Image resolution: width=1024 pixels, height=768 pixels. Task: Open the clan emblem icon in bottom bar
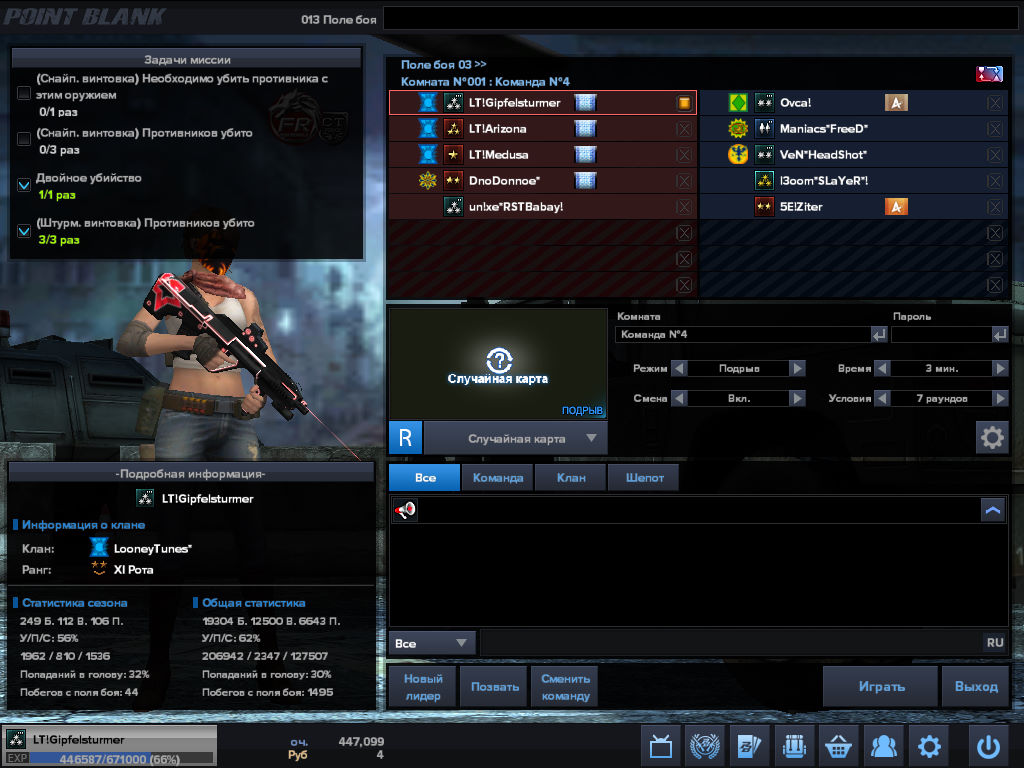point(705,746)
